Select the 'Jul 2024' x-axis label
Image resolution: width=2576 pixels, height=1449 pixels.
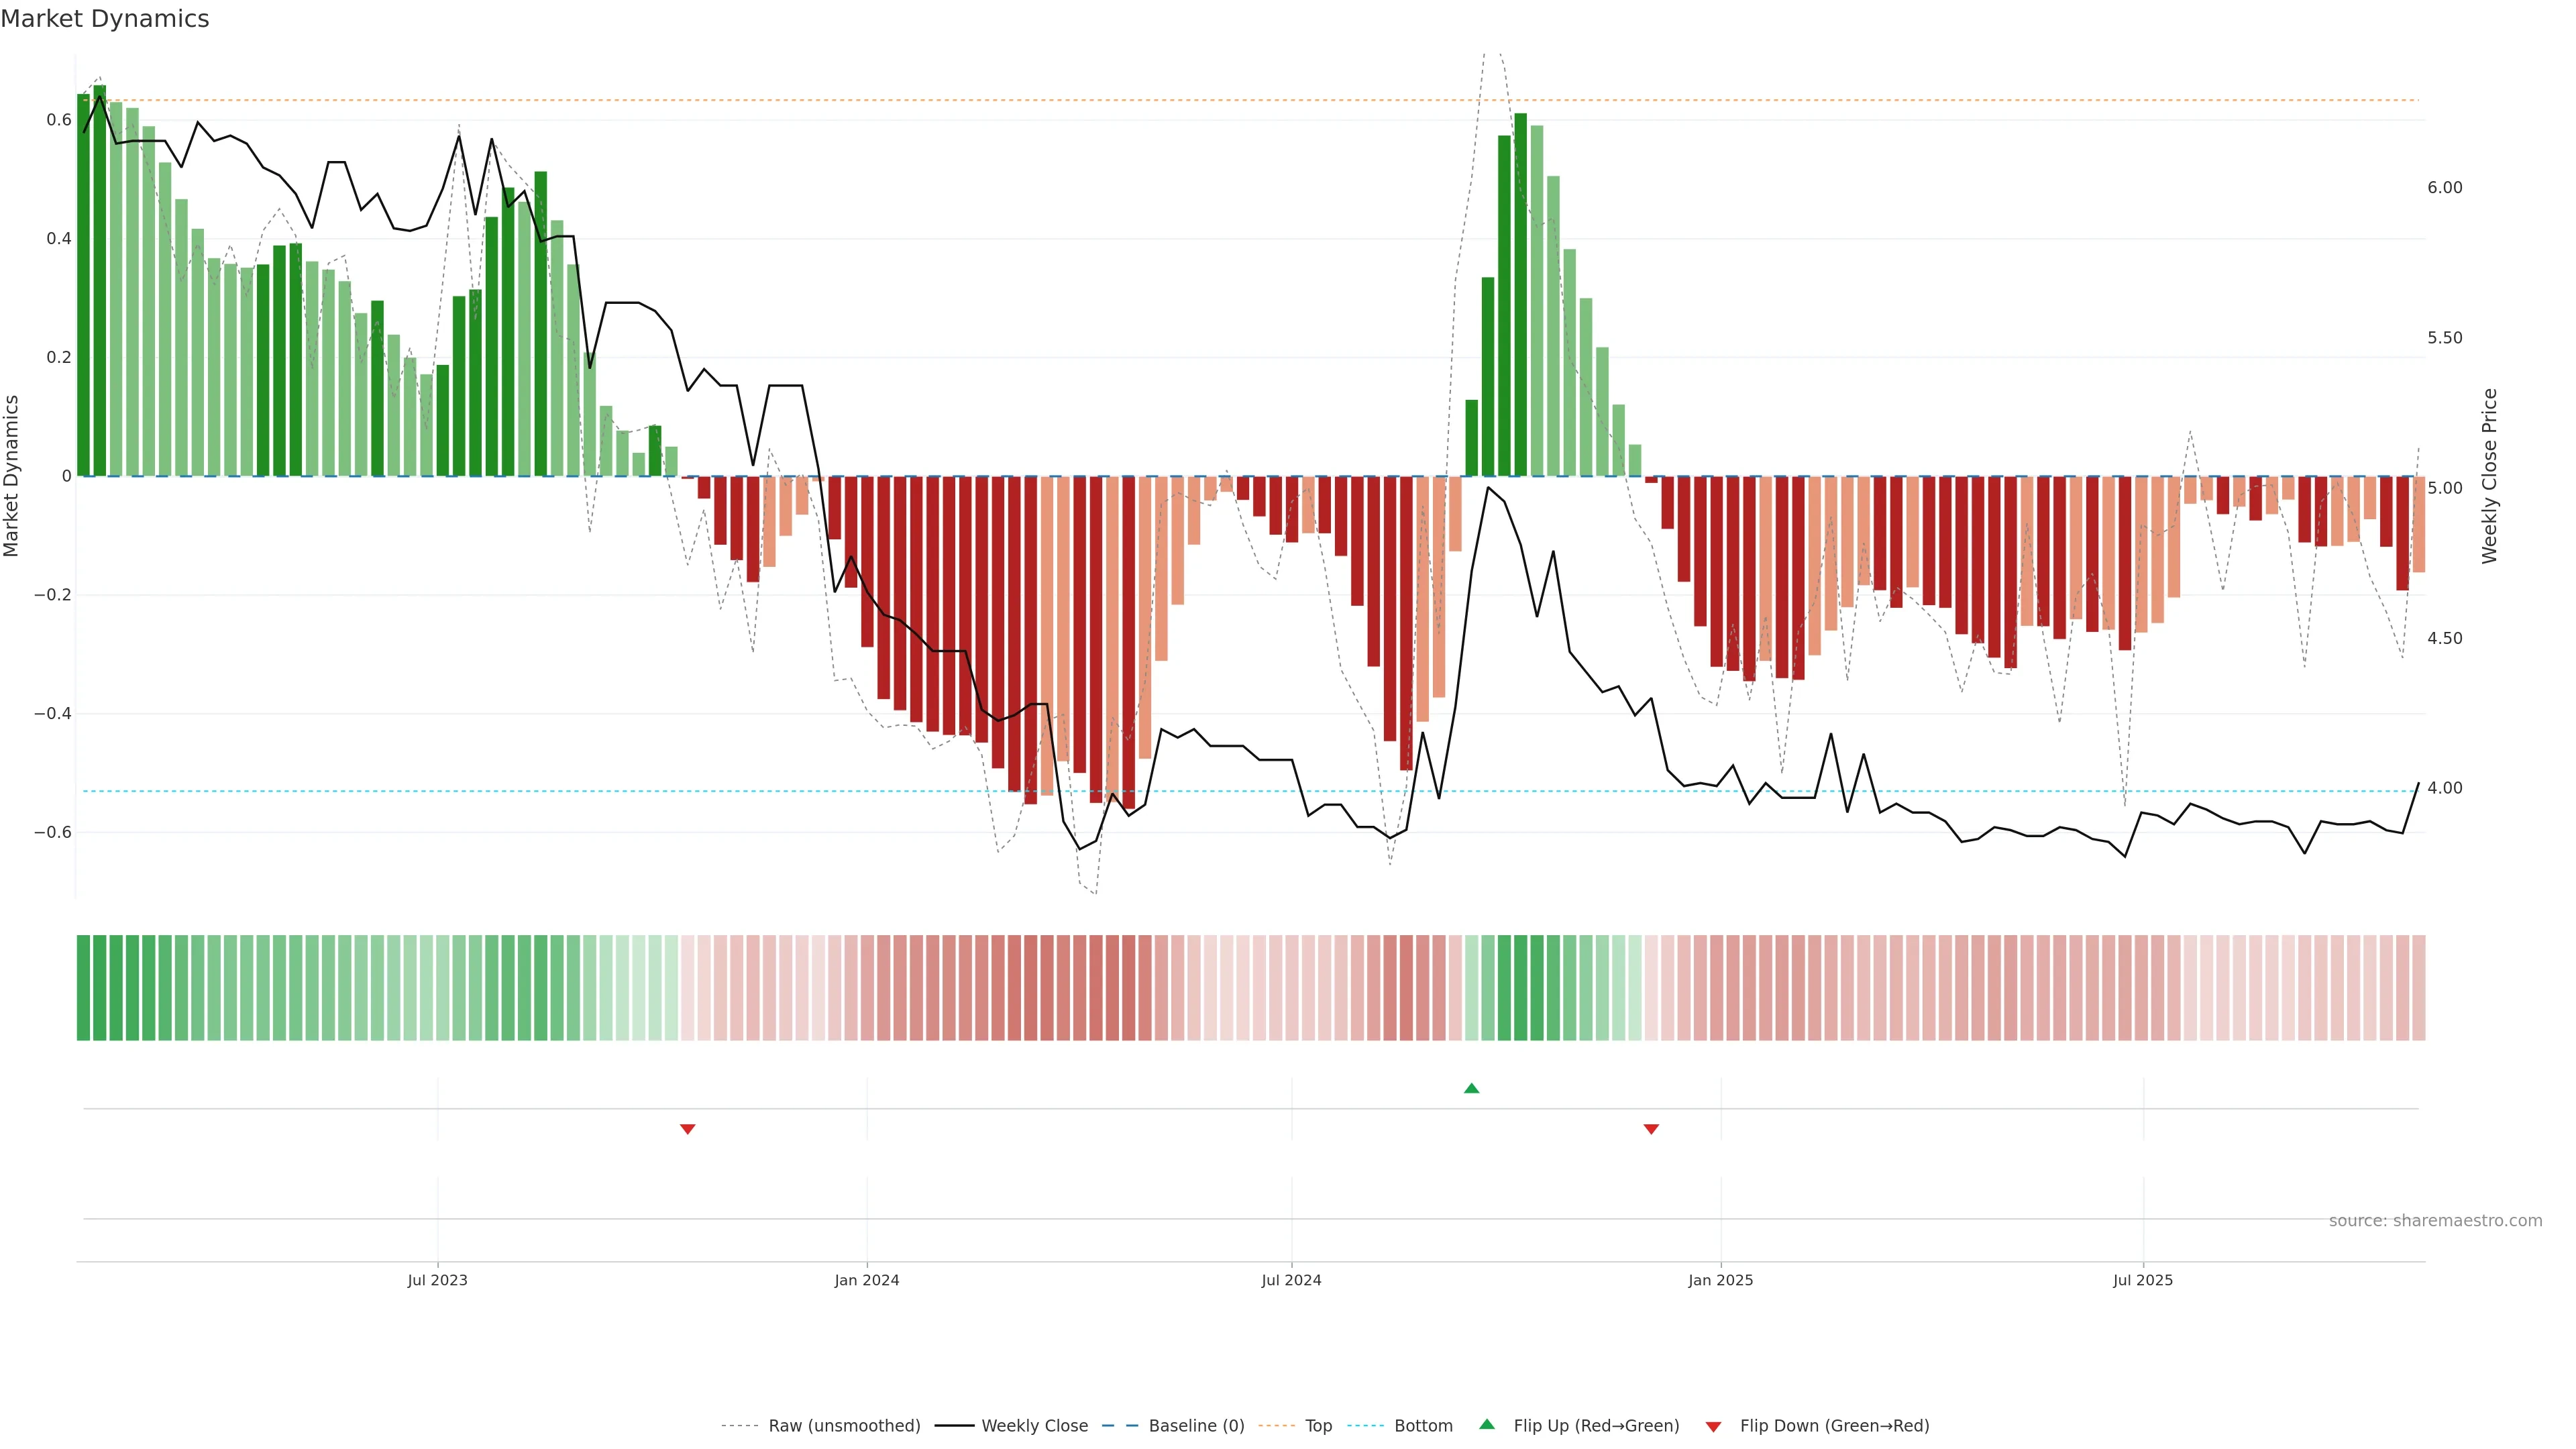1291,1280
